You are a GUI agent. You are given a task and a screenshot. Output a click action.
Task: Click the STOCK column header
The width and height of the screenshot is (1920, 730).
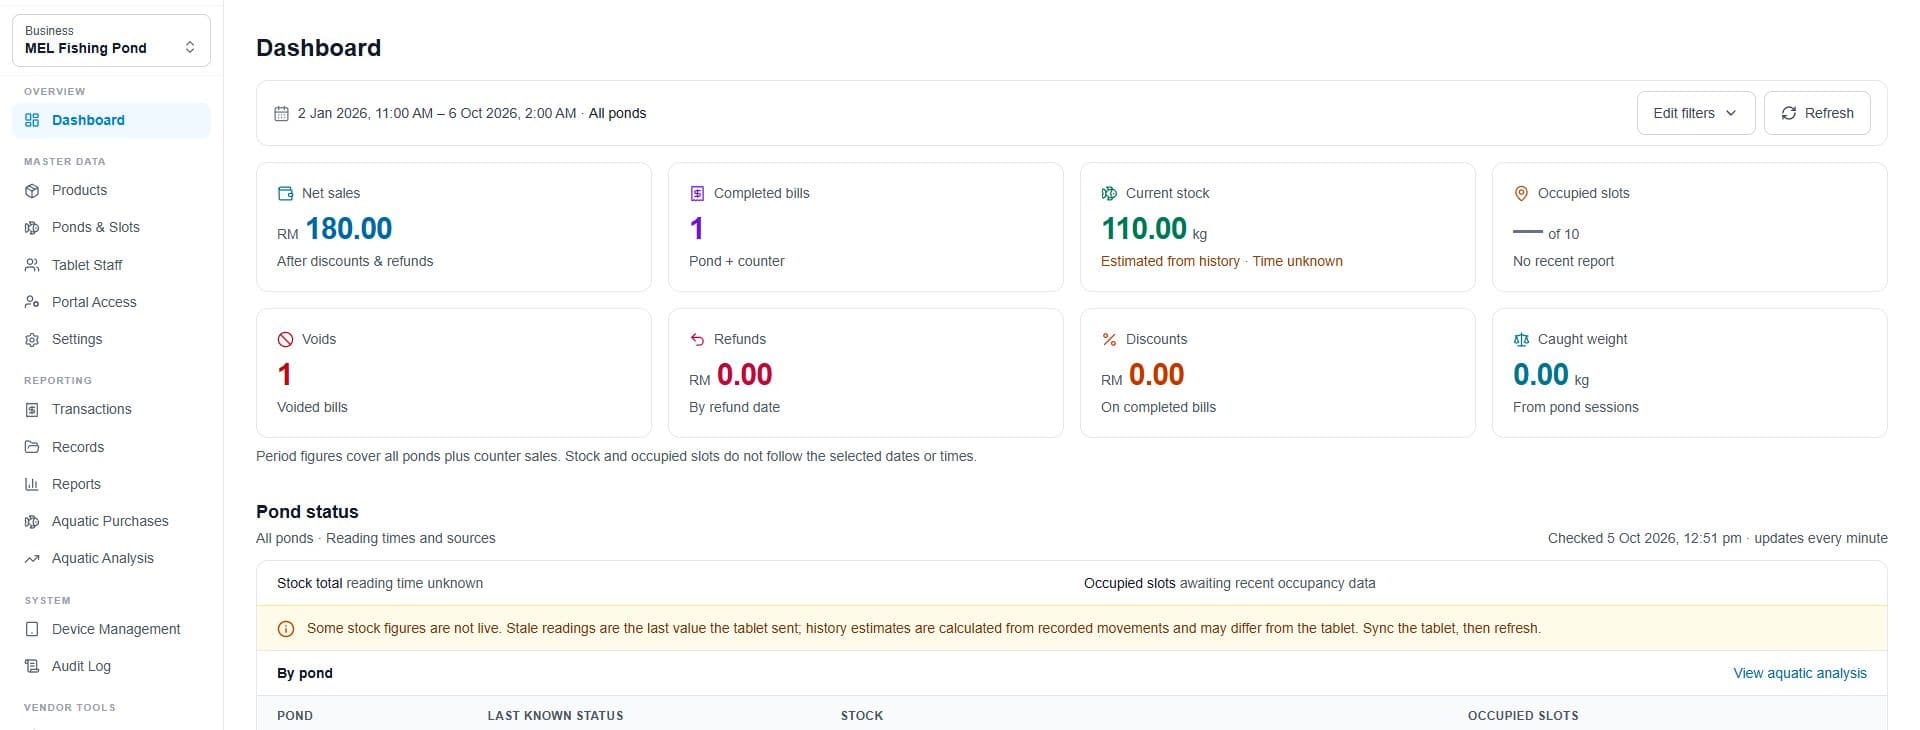click(862, 716)
